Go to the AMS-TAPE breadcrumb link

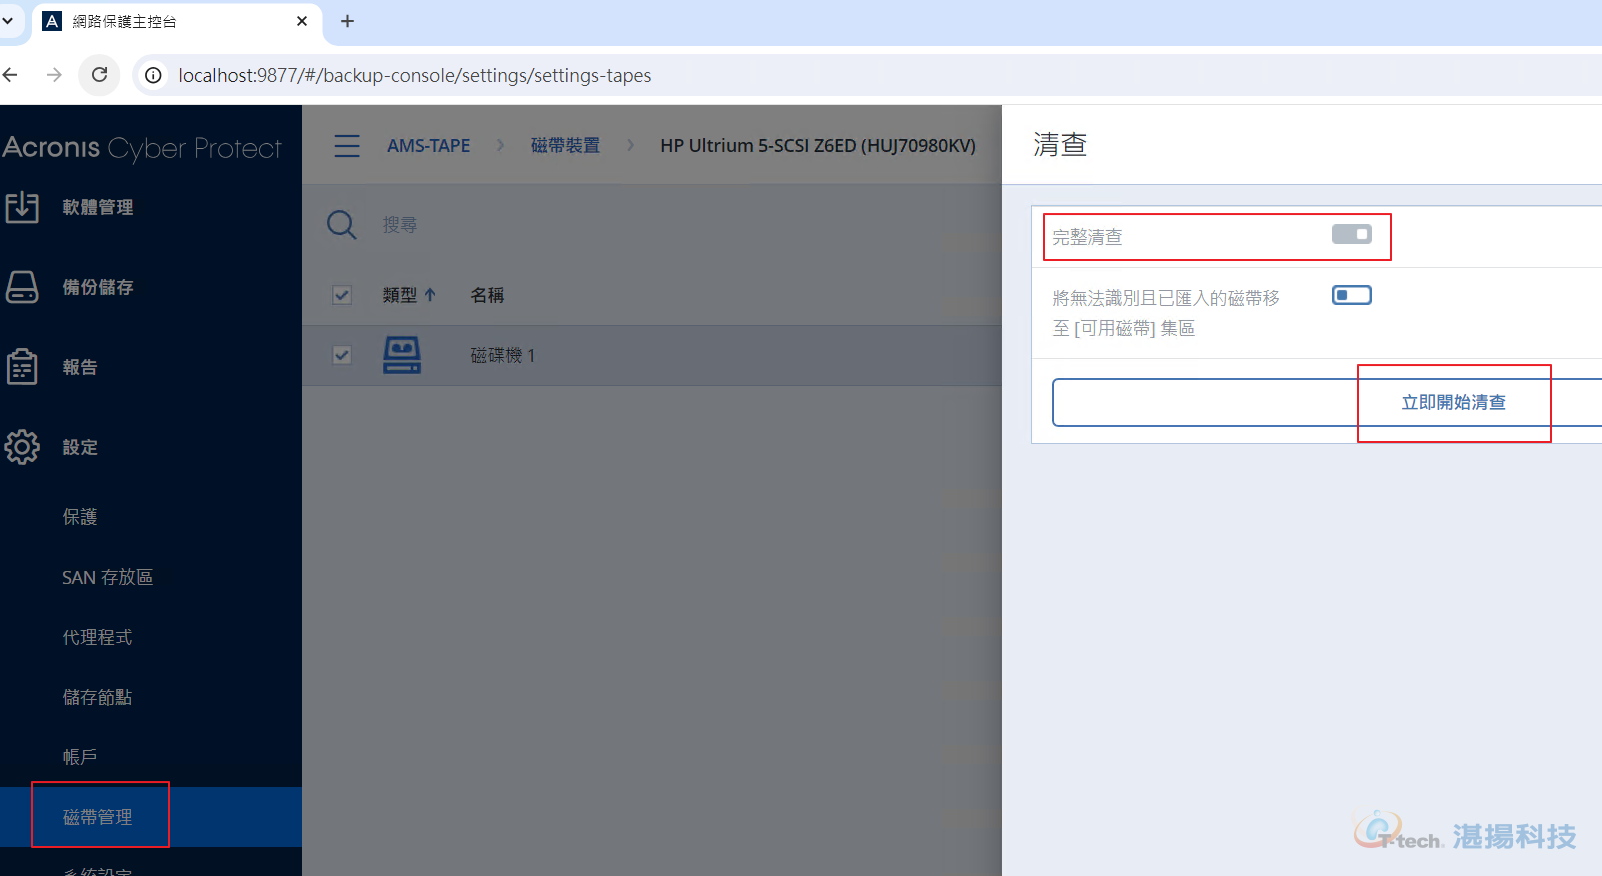pos(429,146)
